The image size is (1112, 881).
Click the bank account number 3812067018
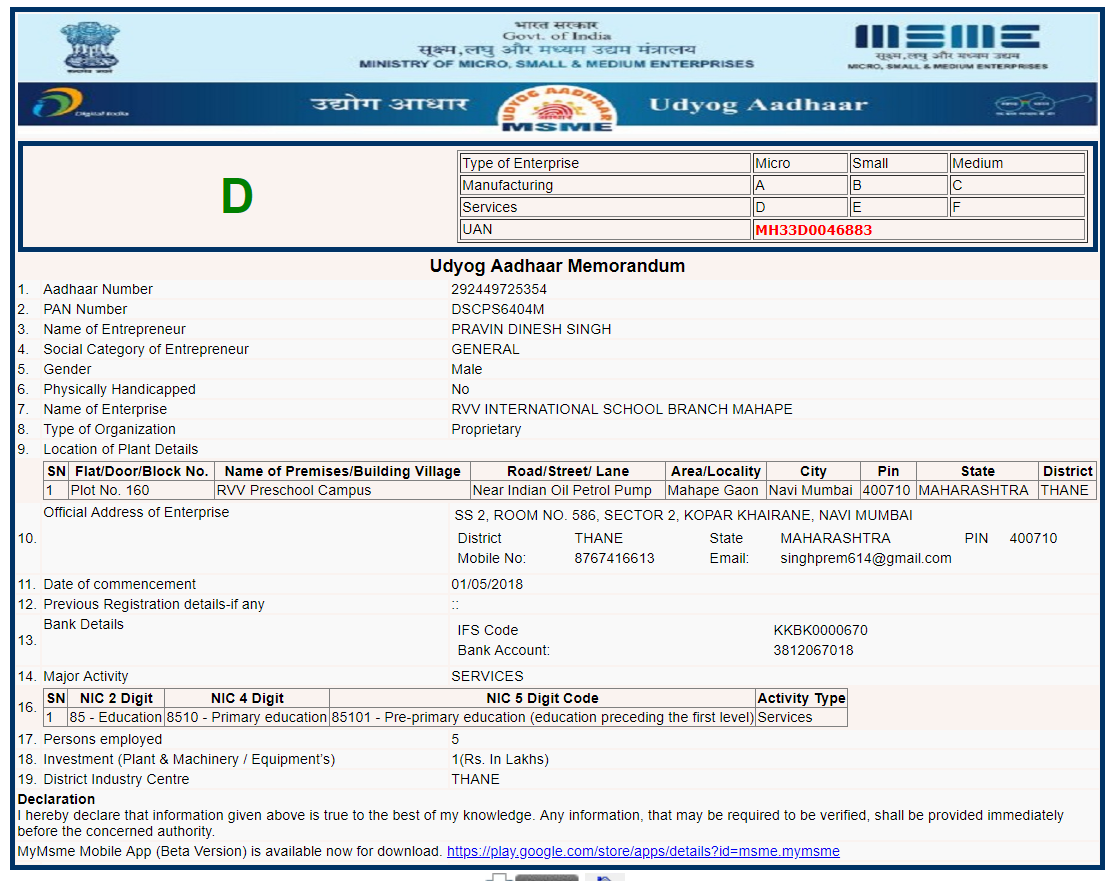tap(813, 650)
